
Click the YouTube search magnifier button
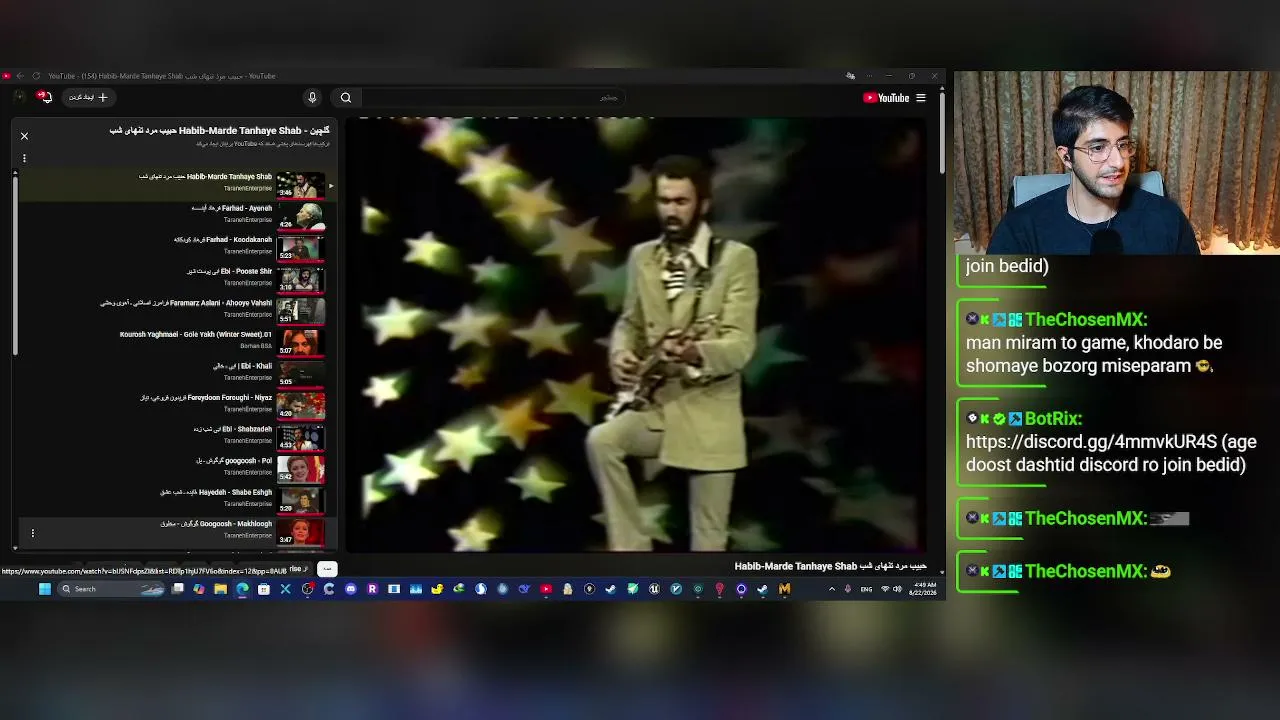coord(346,98)
